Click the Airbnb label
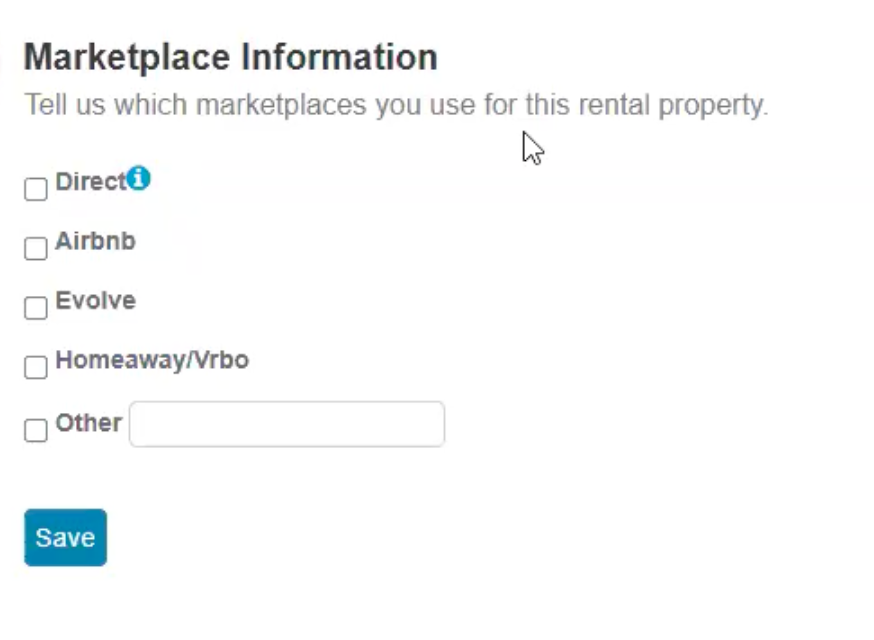 pyautogui.click(x=95, y=241)
